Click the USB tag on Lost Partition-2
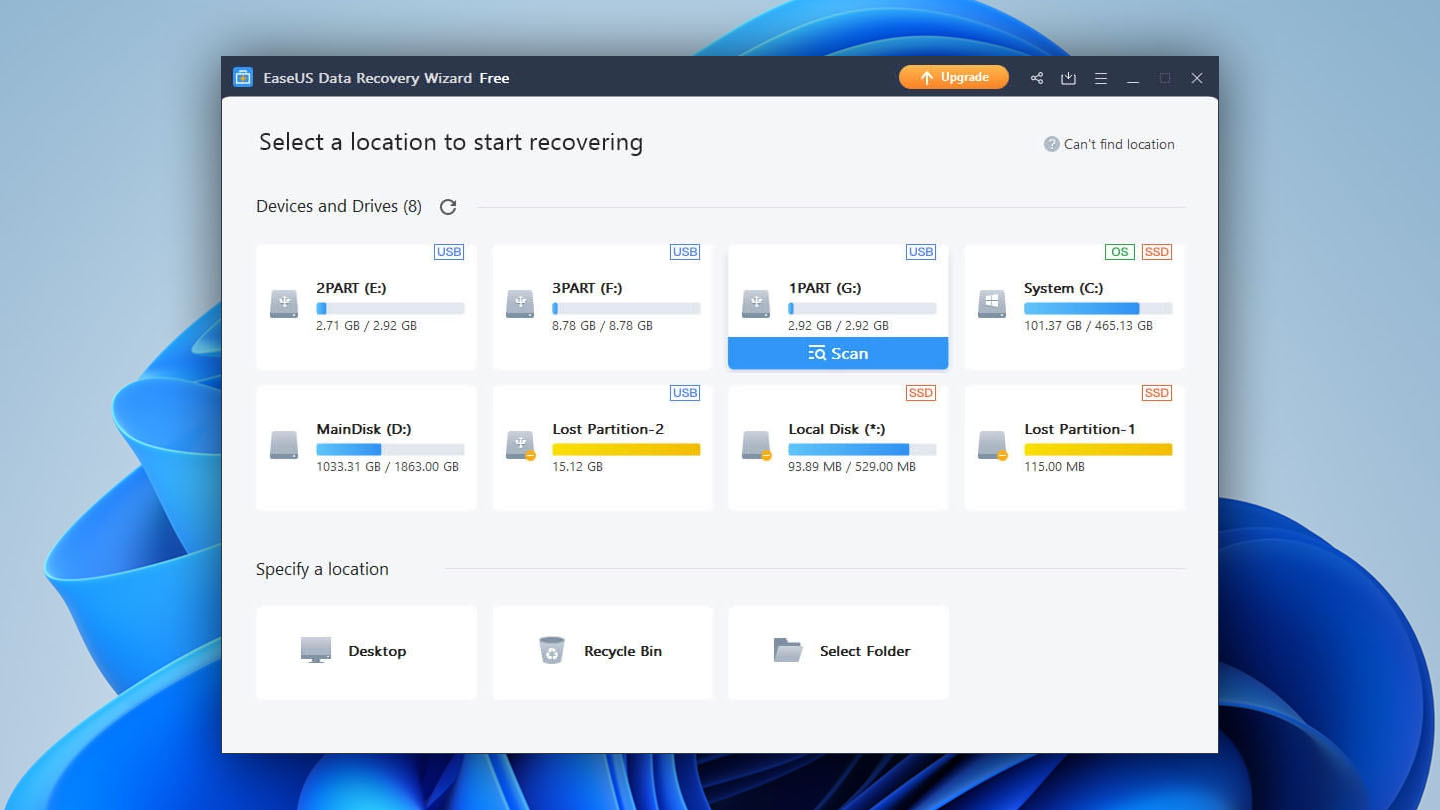 tap(685, 393)
